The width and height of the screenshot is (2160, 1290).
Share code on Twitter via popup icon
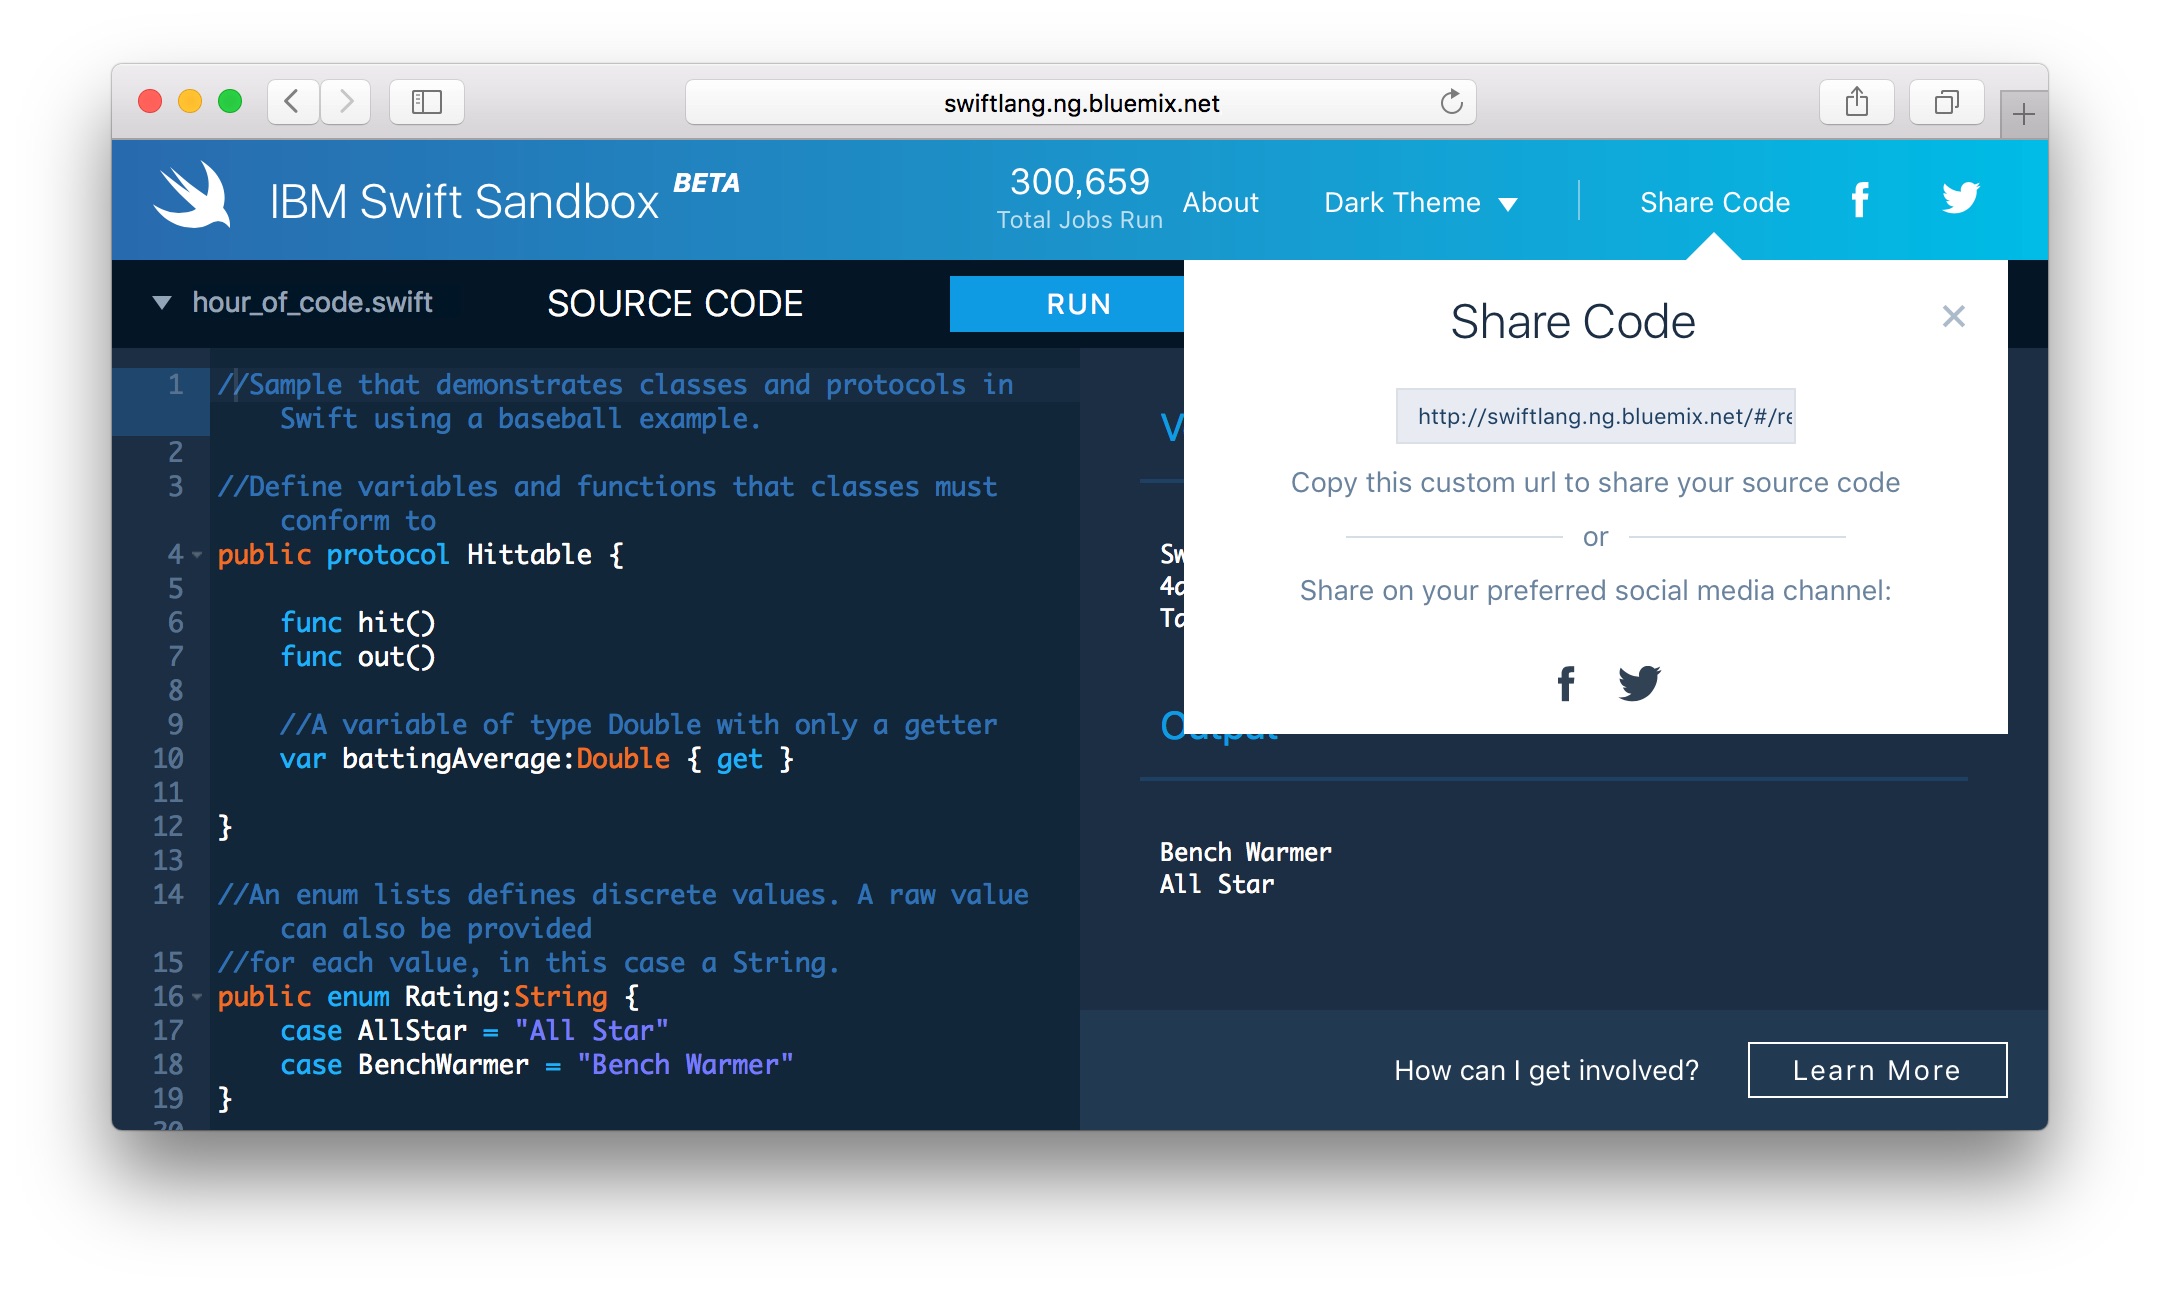pos(1641,683)
